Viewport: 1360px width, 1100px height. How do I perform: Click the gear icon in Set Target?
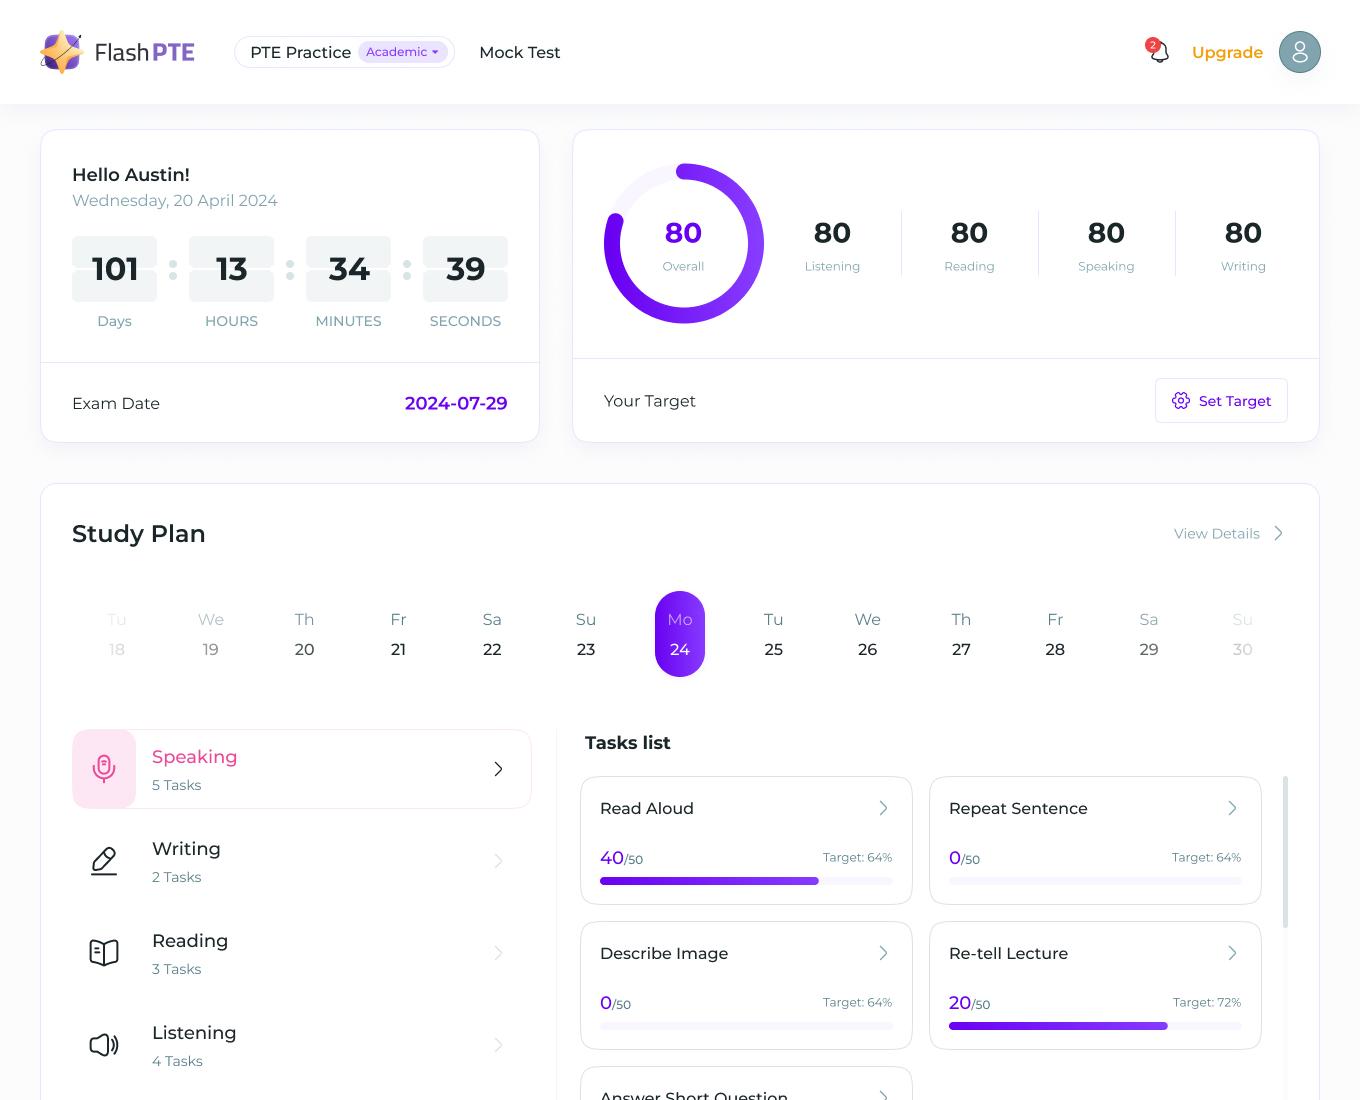(x=1181, y=401)
